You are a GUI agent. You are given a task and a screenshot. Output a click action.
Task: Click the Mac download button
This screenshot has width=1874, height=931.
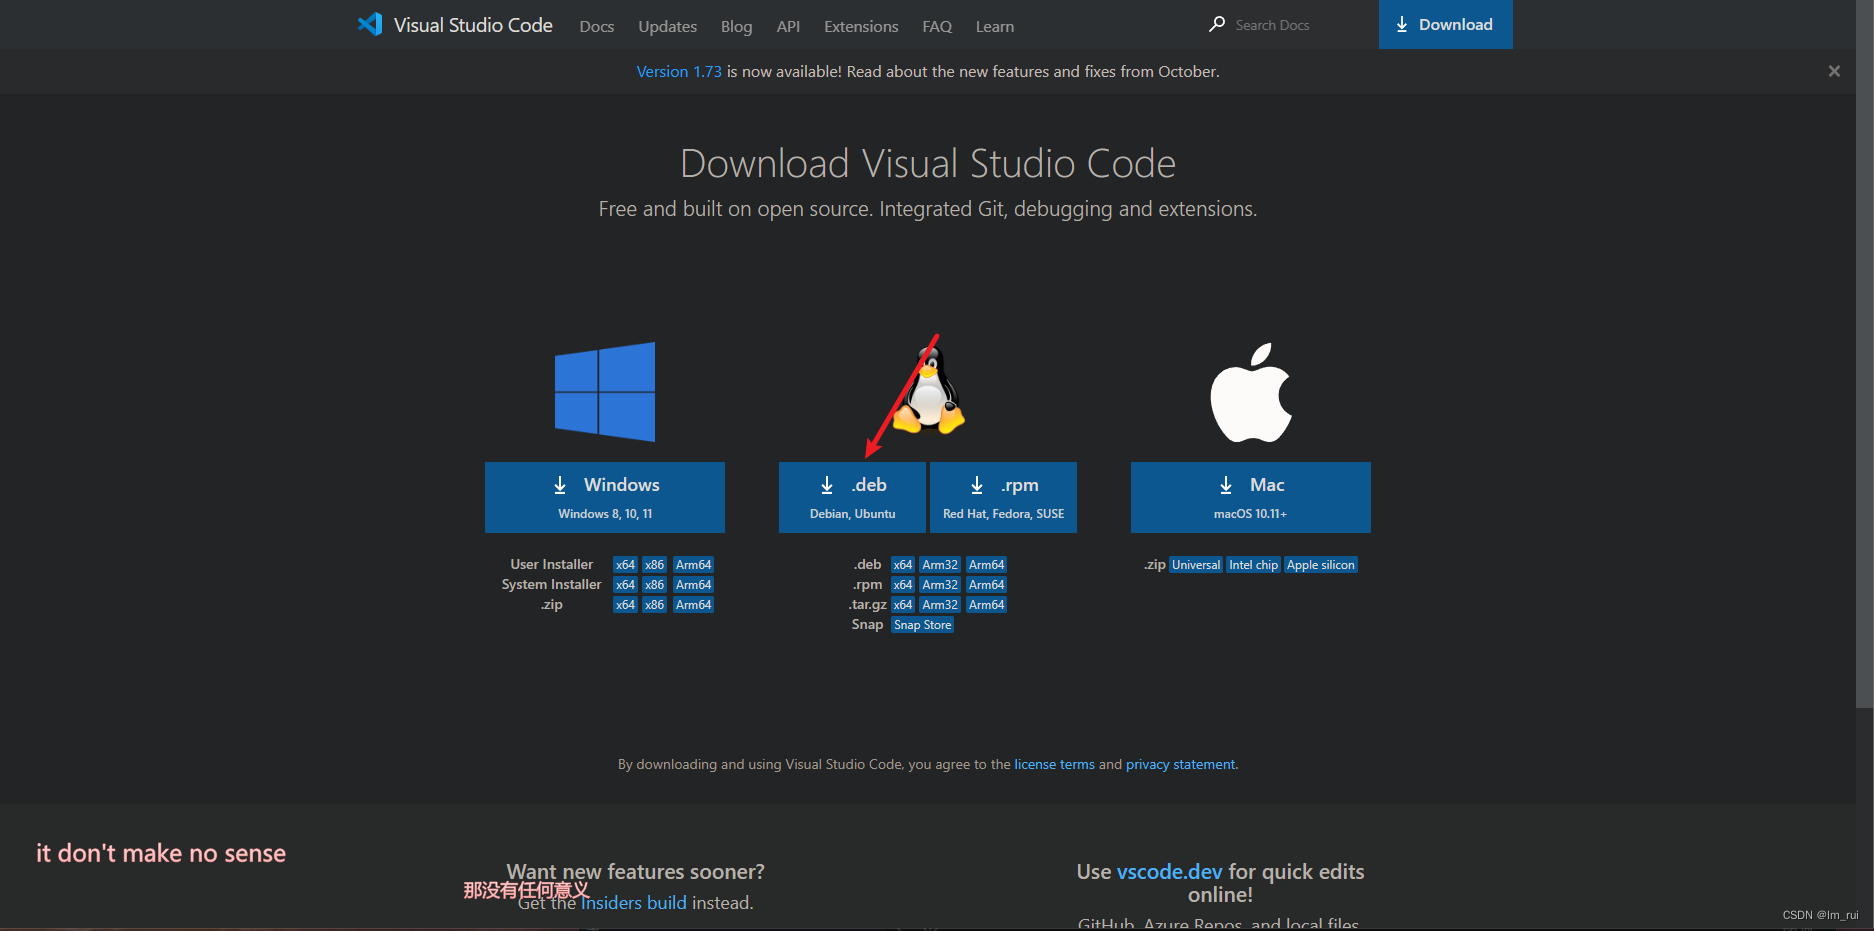[1251, 497]
